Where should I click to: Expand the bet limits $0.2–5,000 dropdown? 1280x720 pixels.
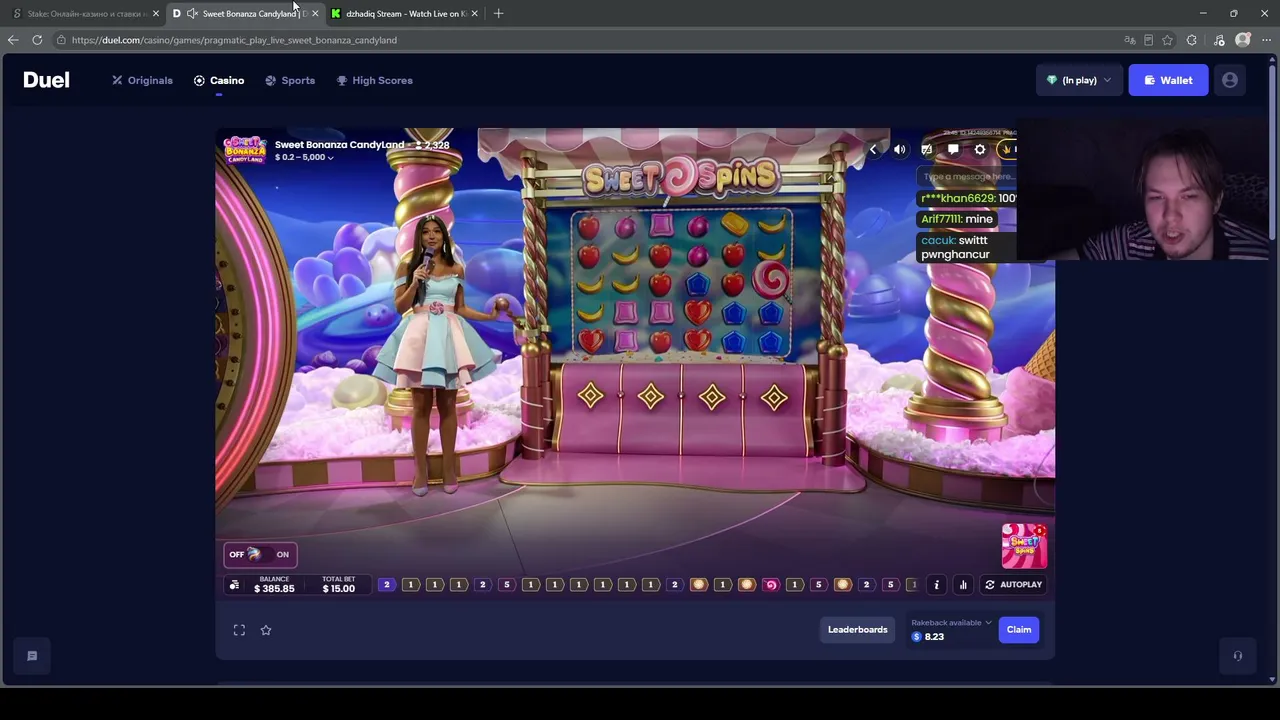[x=304, y=157]
